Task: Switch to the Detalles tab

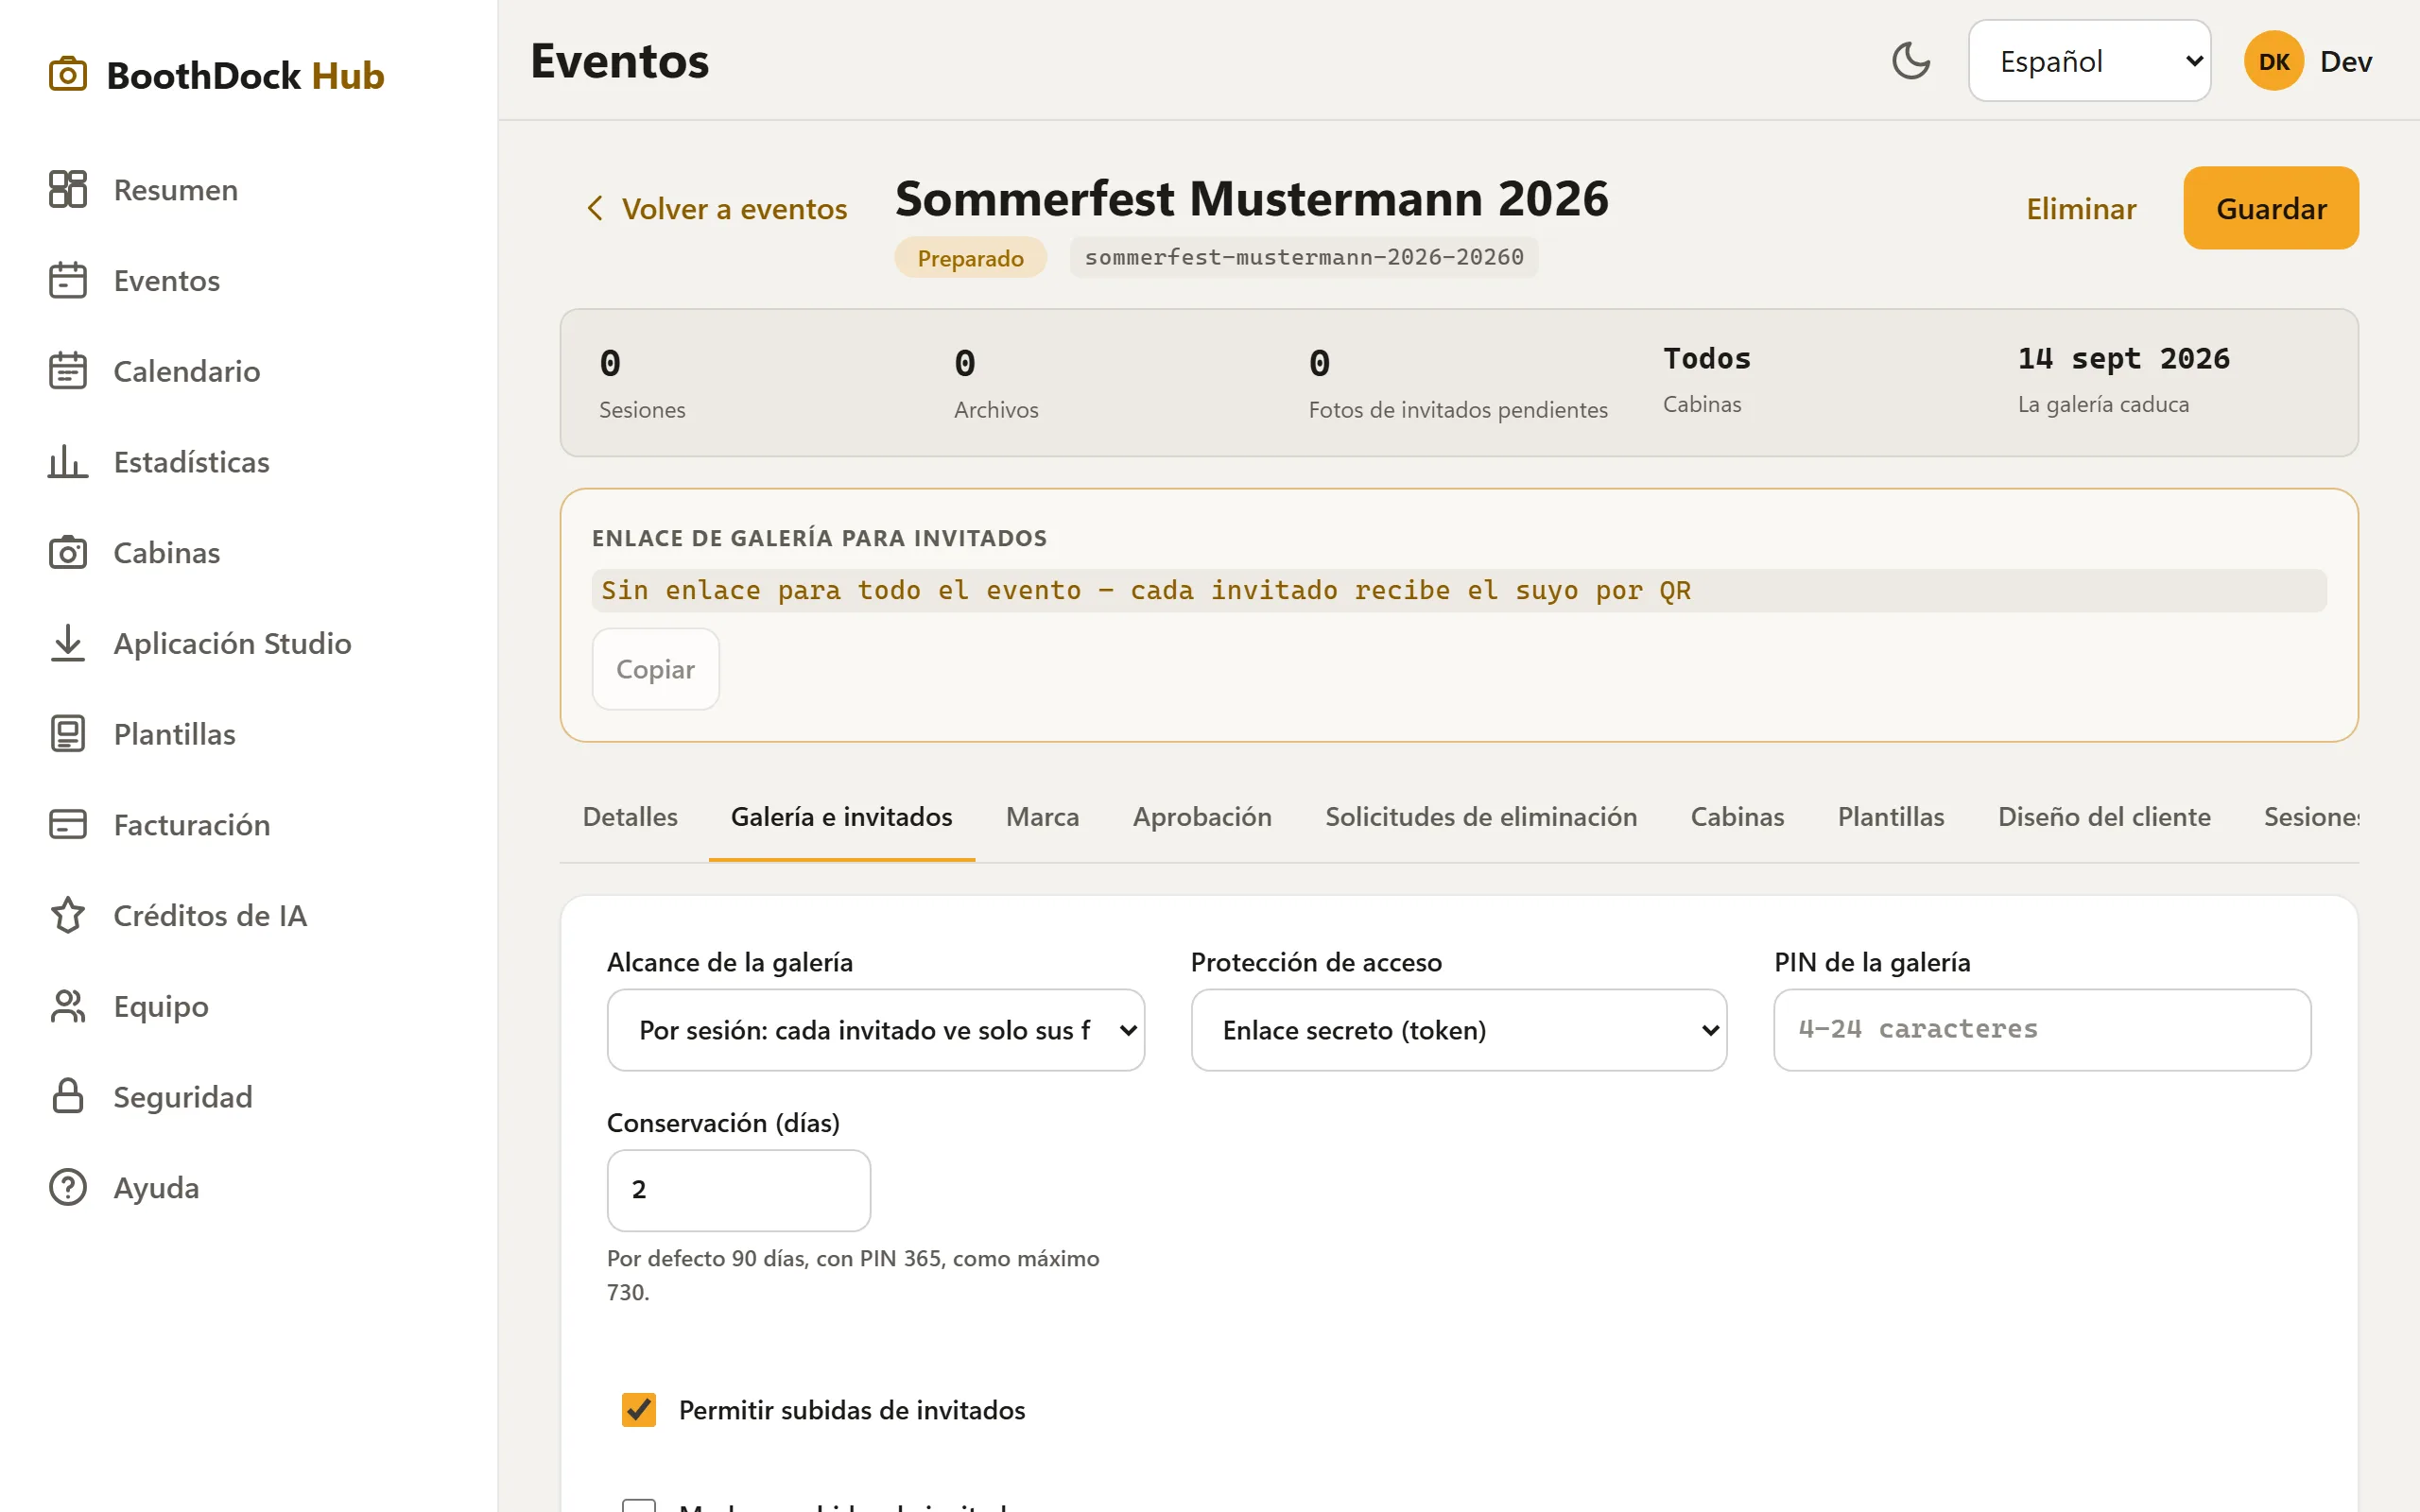Action: click(630, 817)
